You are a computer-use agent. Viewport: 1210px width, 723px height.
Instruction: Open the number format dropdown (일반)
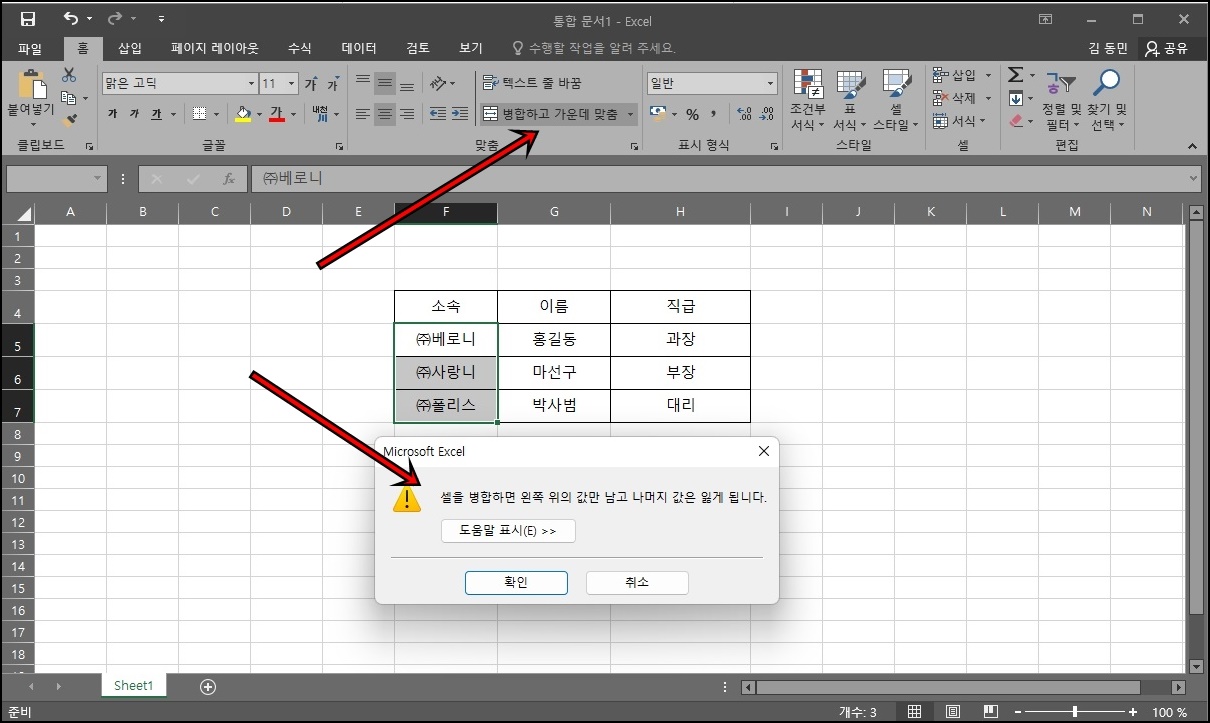(x=770, y=83)
